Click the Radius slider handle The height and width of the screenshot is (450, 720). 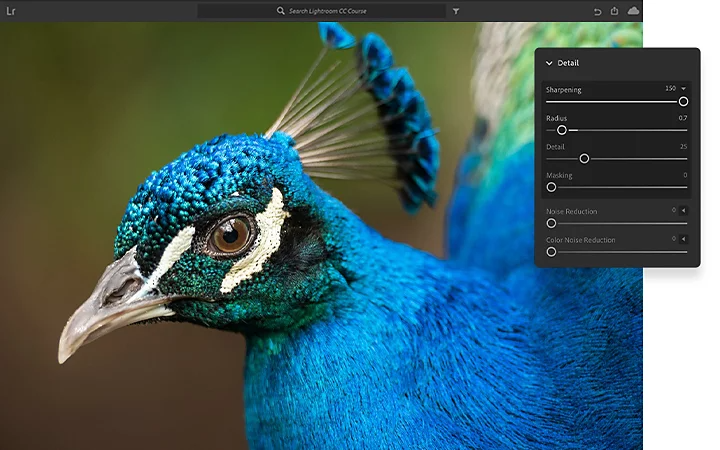tap(561, 130)
